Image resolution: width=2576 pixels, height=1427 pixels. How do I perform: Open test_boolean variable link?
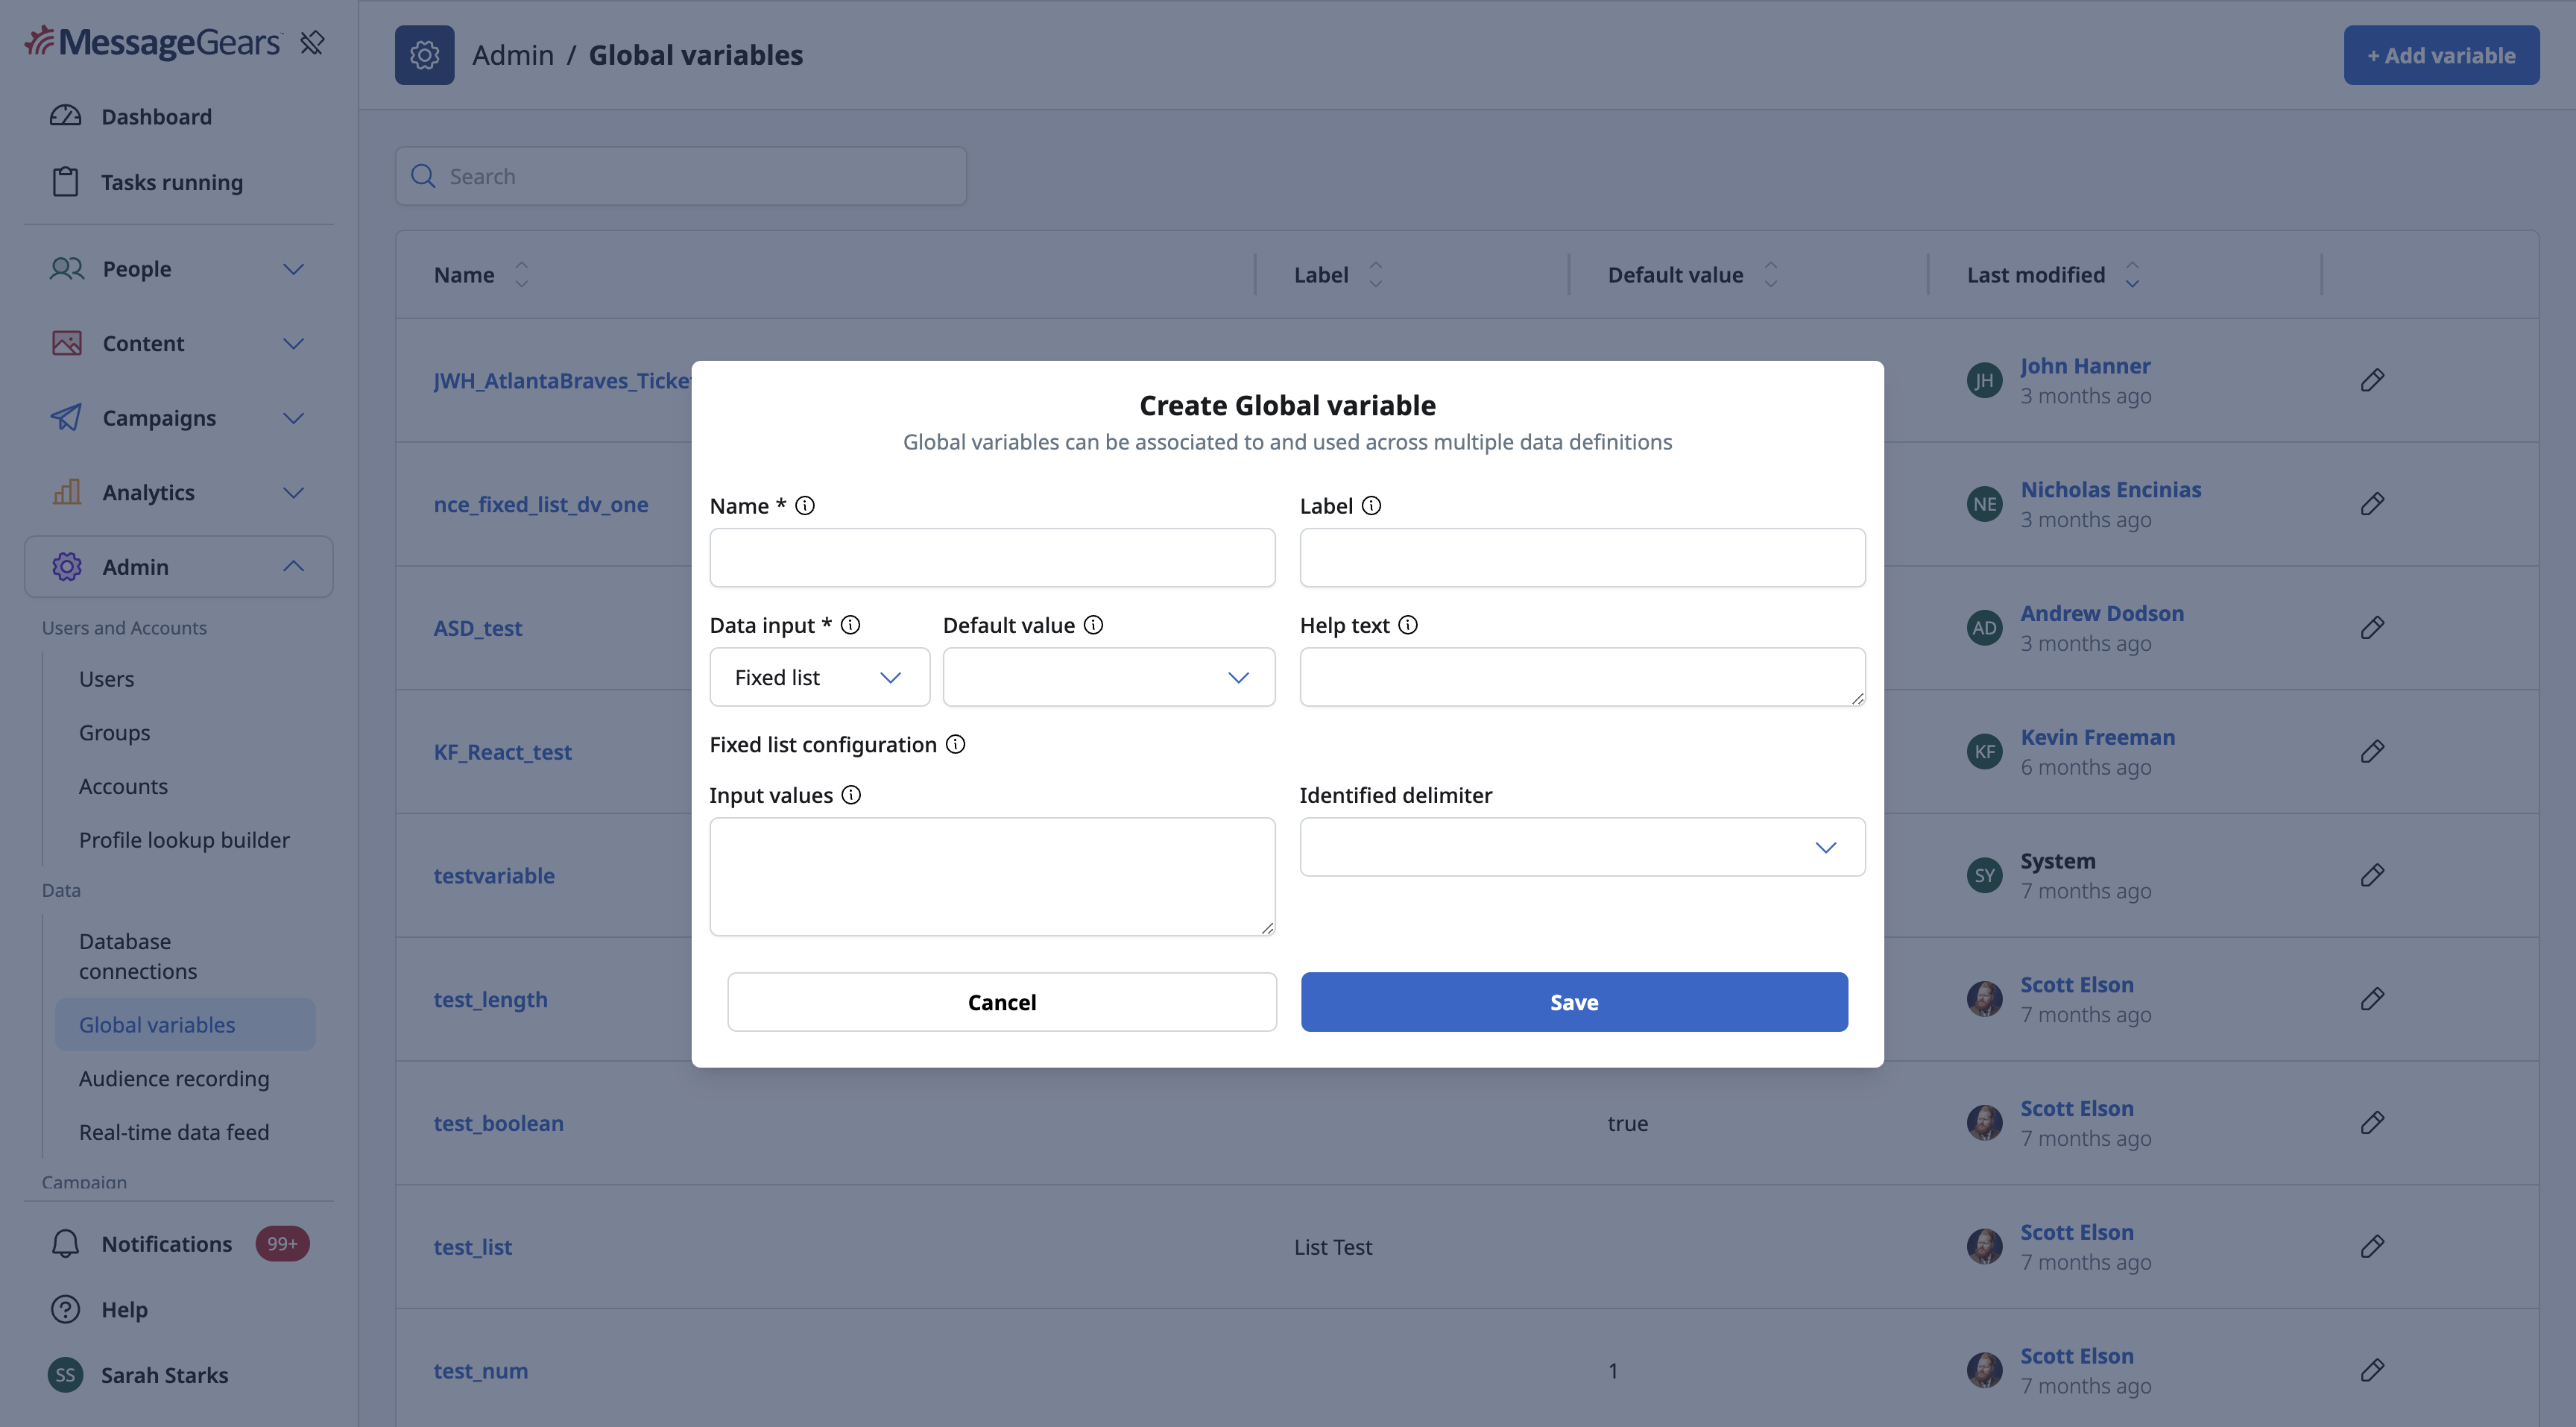(x=498, y=1123)
